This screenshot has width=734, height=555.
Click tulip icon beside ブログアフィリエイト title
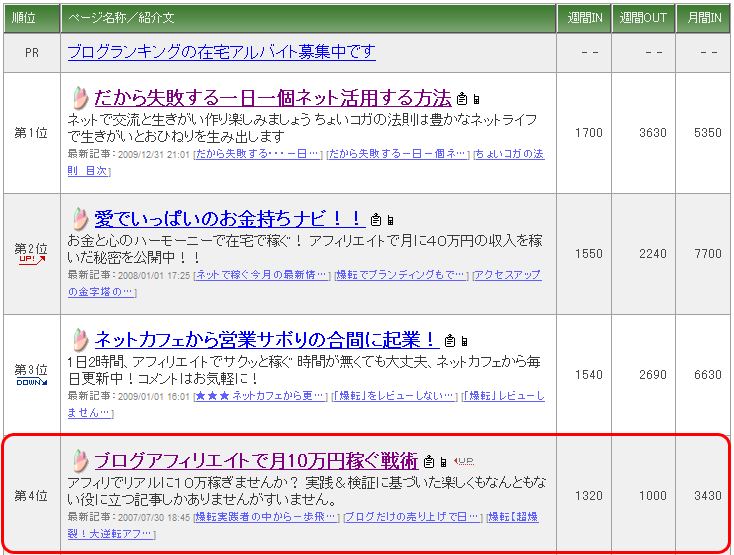(81, 461)
